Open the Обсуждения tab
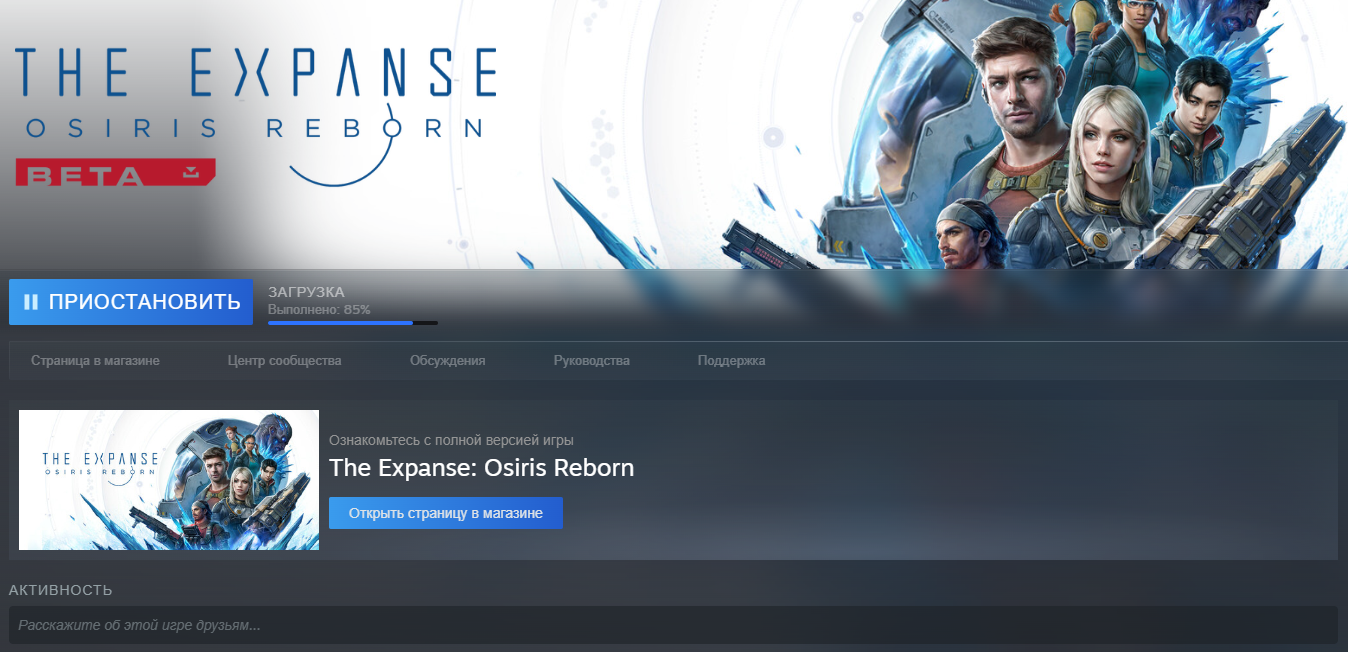The height and width of the screenshot is (652, 1348). [447, 361]
